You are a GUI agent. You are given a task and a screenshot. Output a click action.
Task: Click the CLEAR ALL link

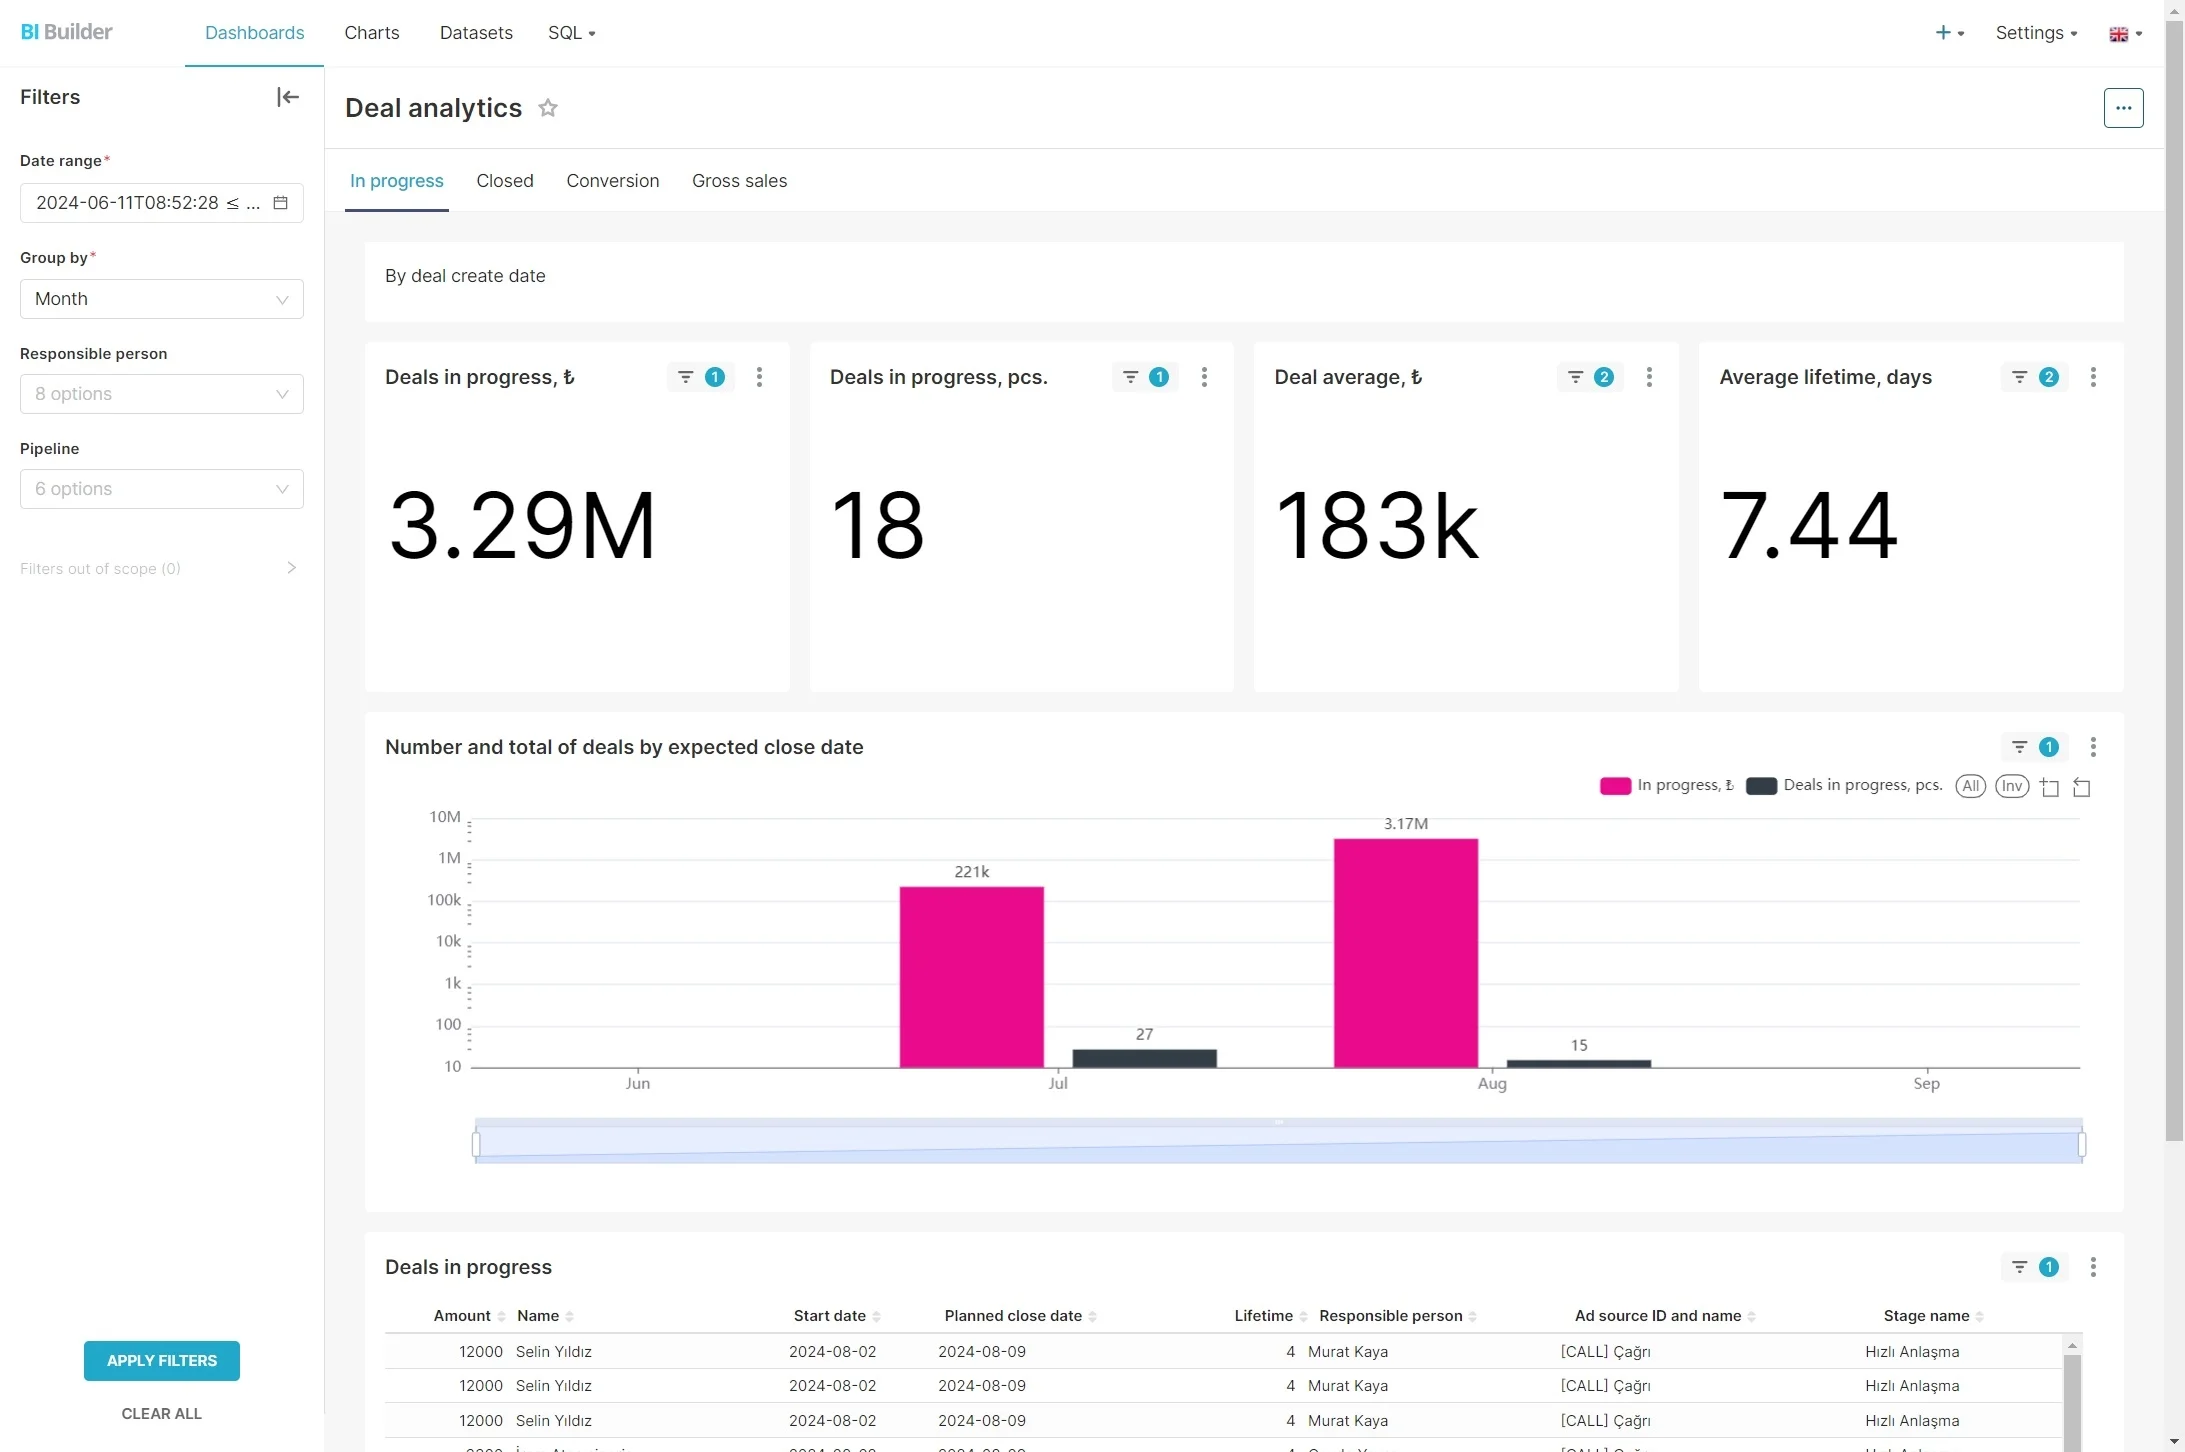point(162,1414)
